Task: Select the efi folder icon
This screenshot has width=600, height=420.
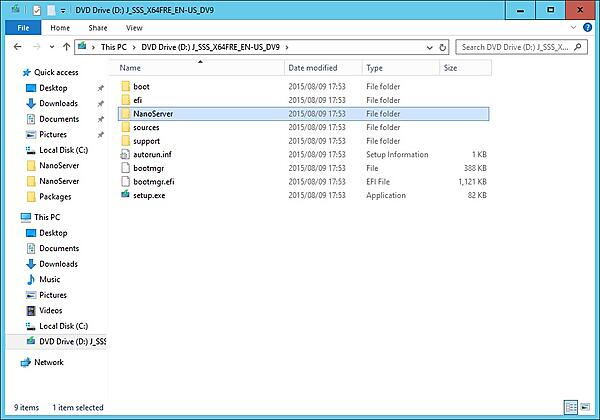Action: (x=126, y=100)
